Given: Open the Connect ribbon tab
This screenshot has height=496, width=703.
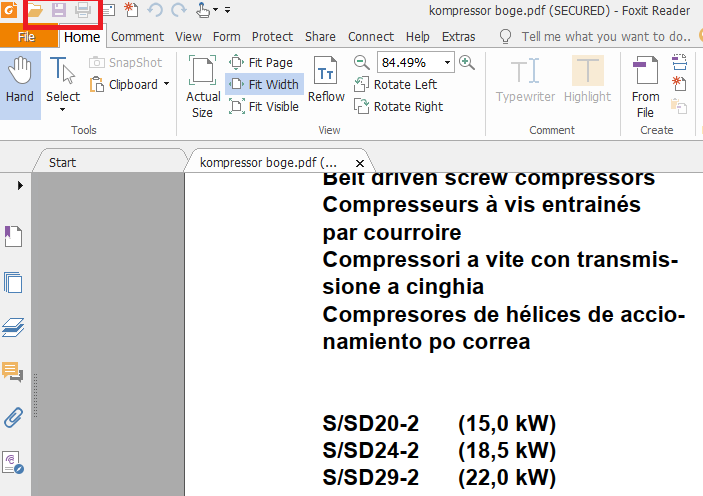Looking at the screenshot, I should [371, 37].
